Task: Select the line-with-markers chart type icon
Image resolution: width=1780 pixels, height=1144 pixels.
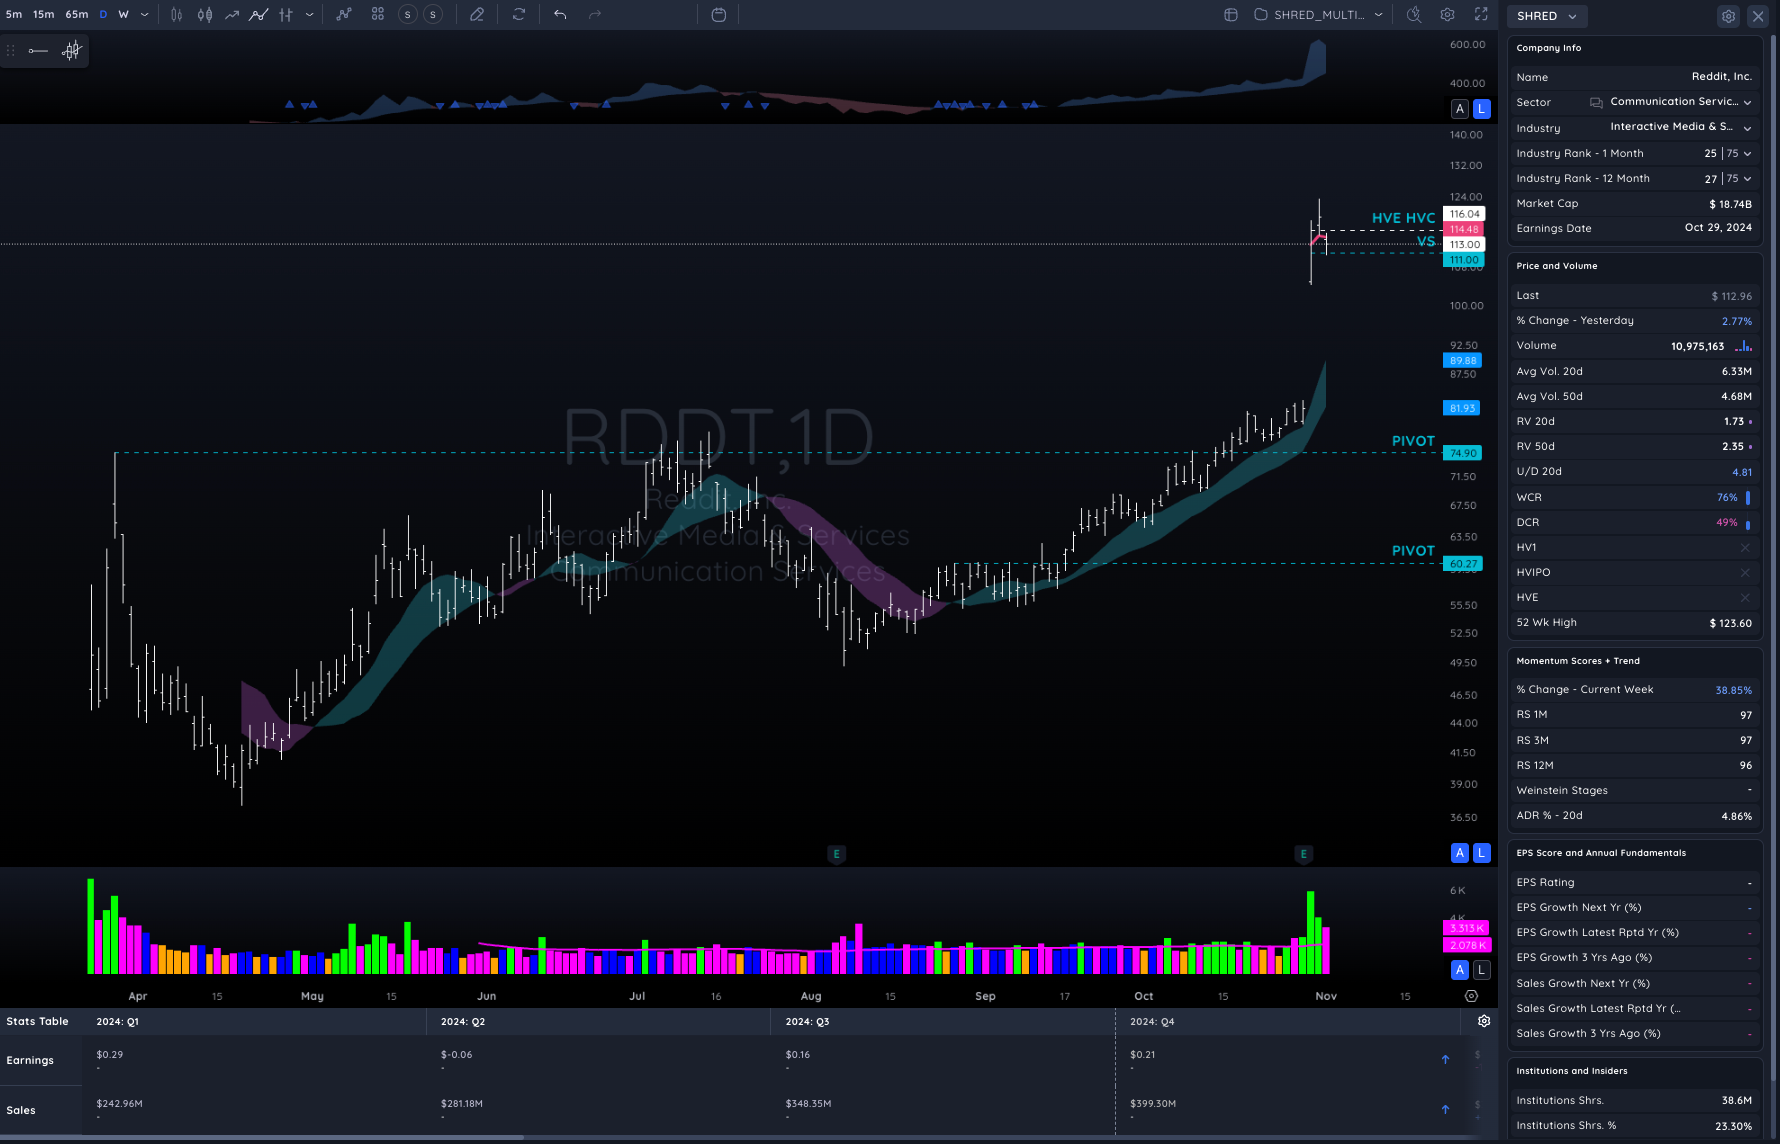Action: [x=259, y=15]
